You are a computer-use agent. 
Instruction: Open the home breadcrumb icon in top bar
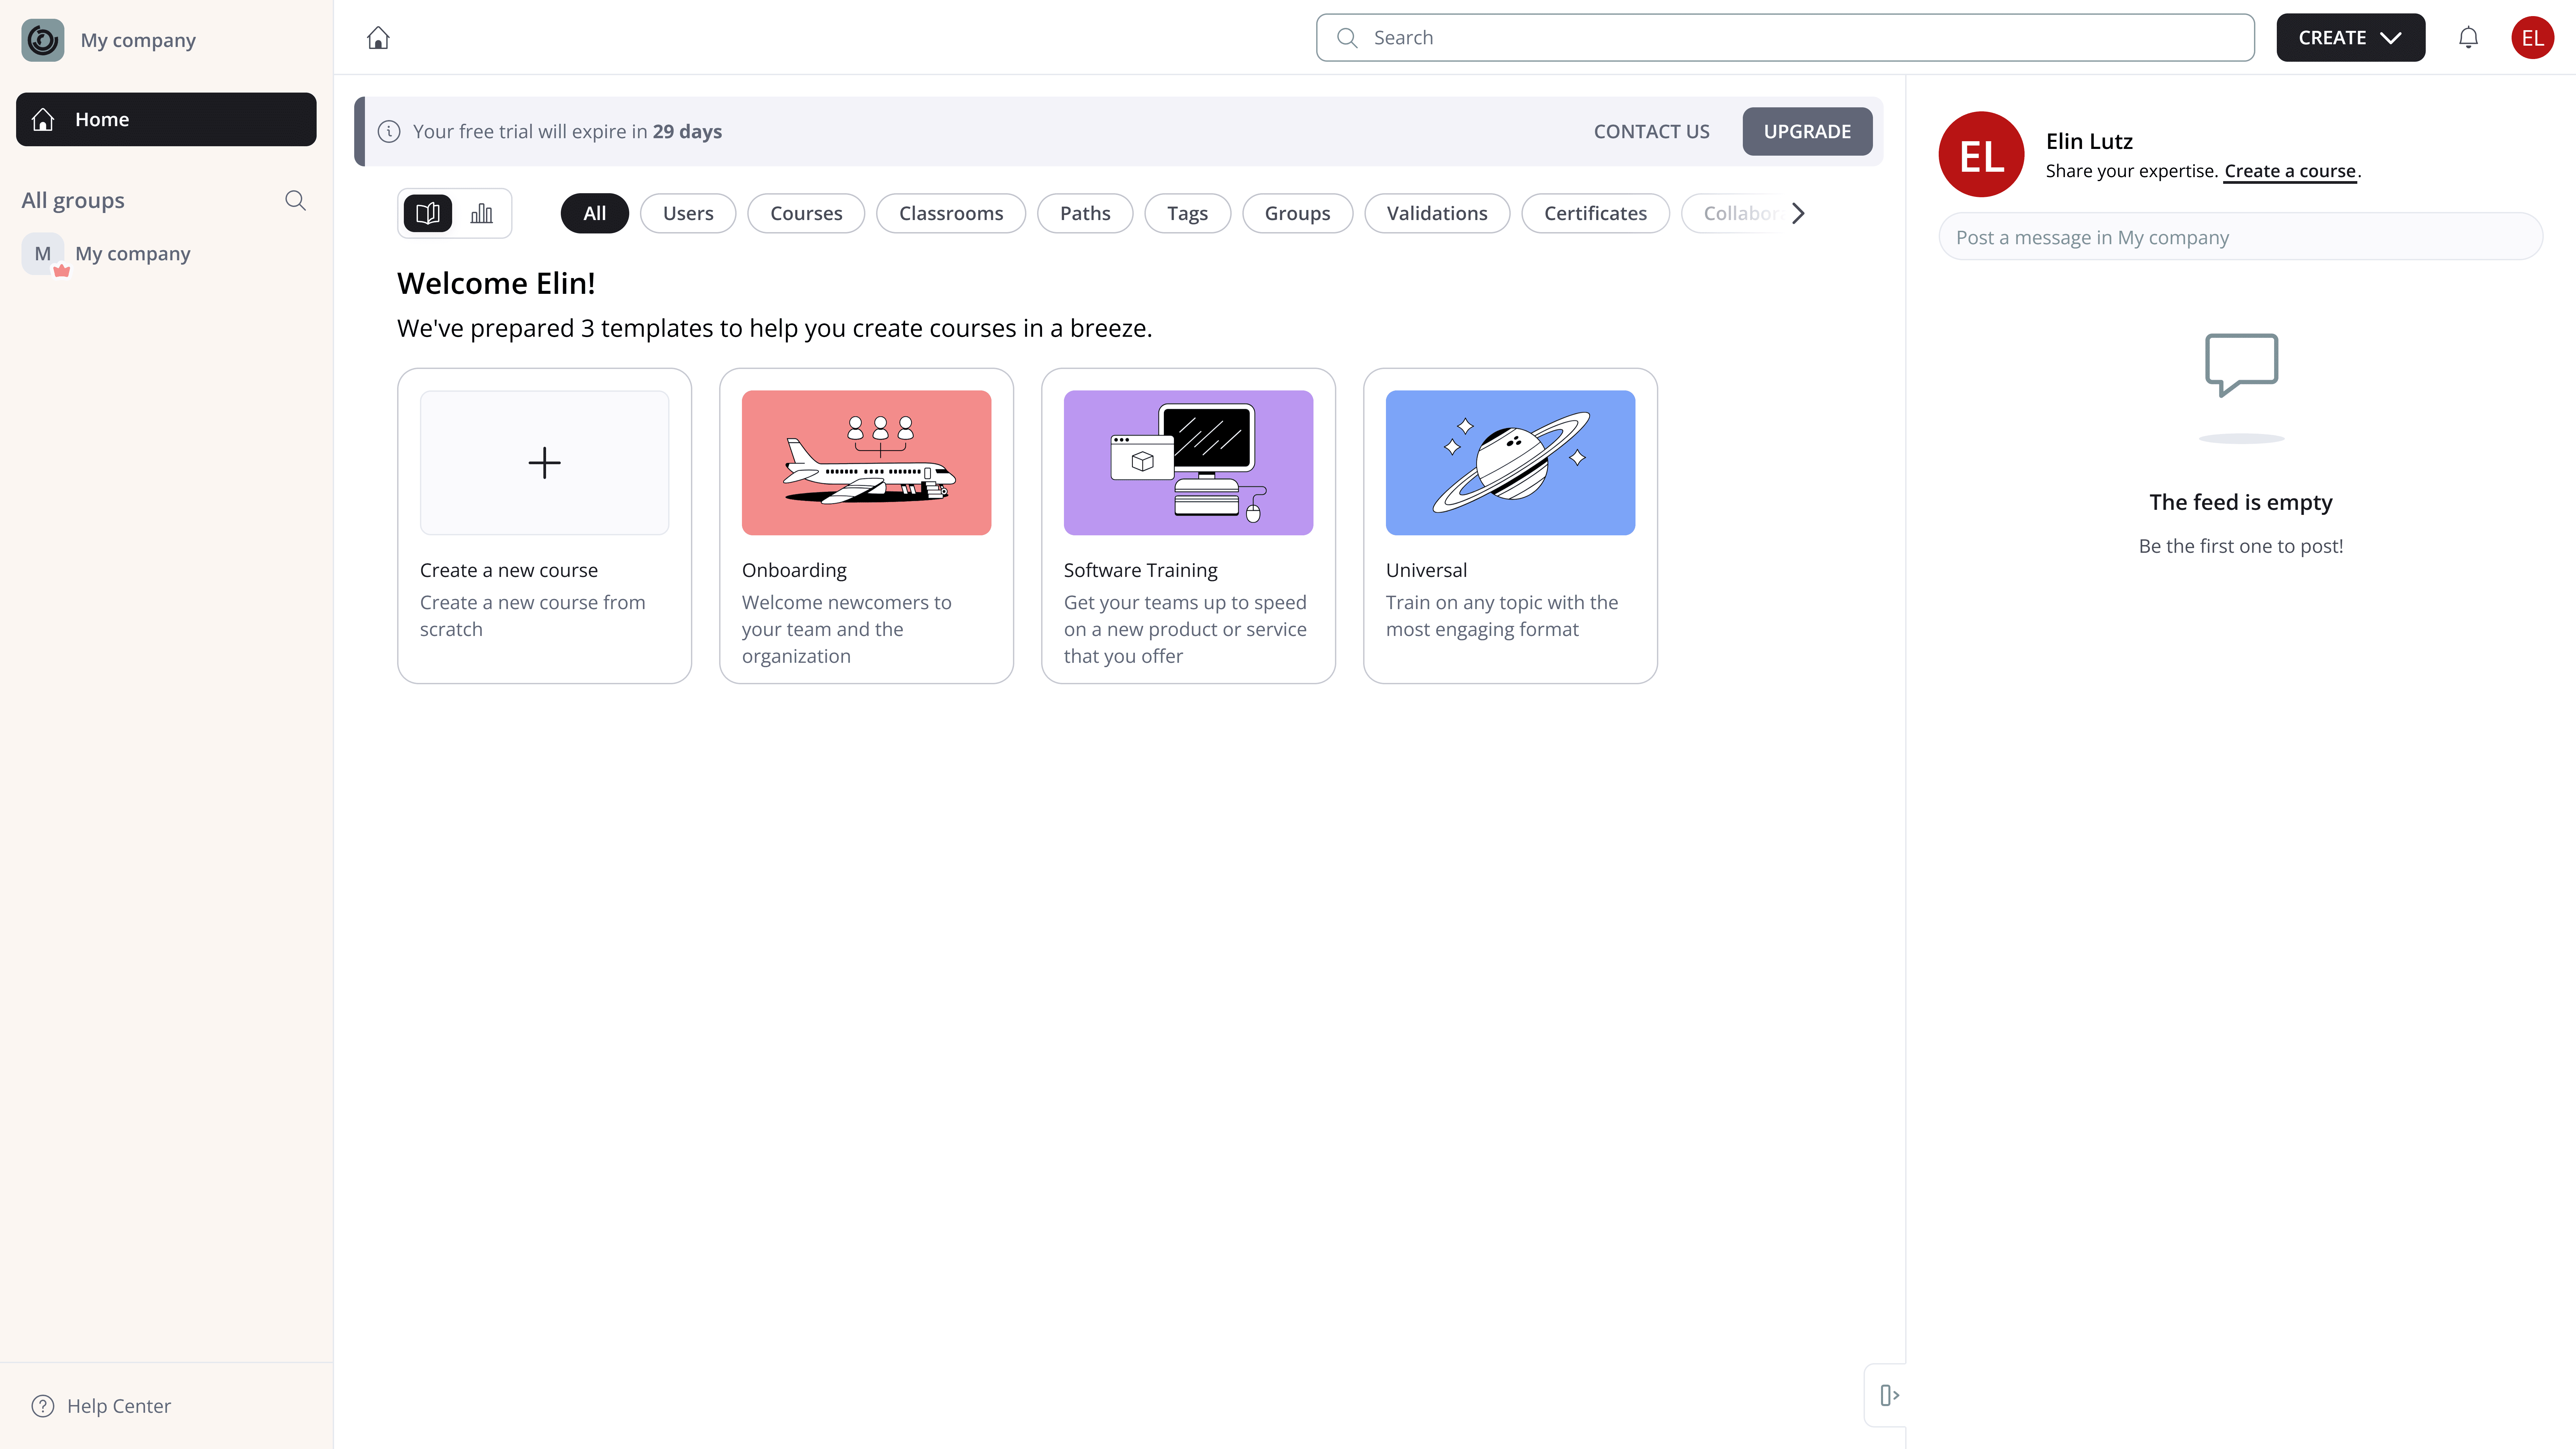[378, 38]
